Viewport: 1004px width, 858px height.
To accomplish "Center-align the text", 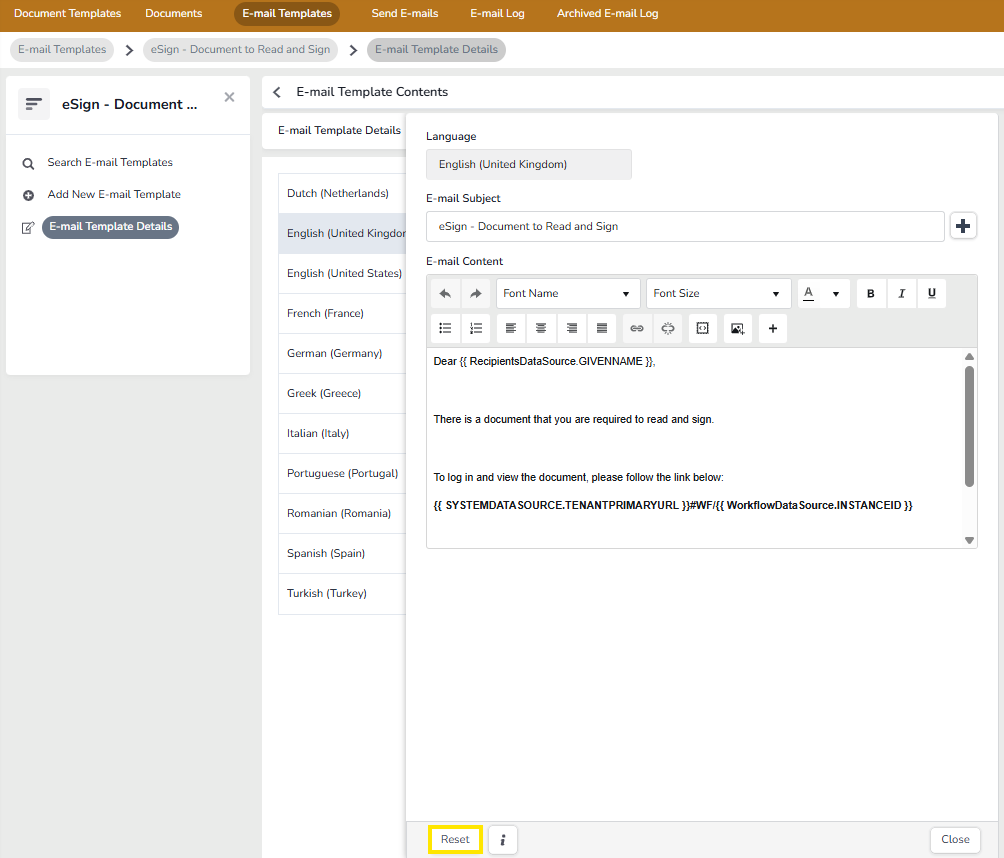I will 541,328.
